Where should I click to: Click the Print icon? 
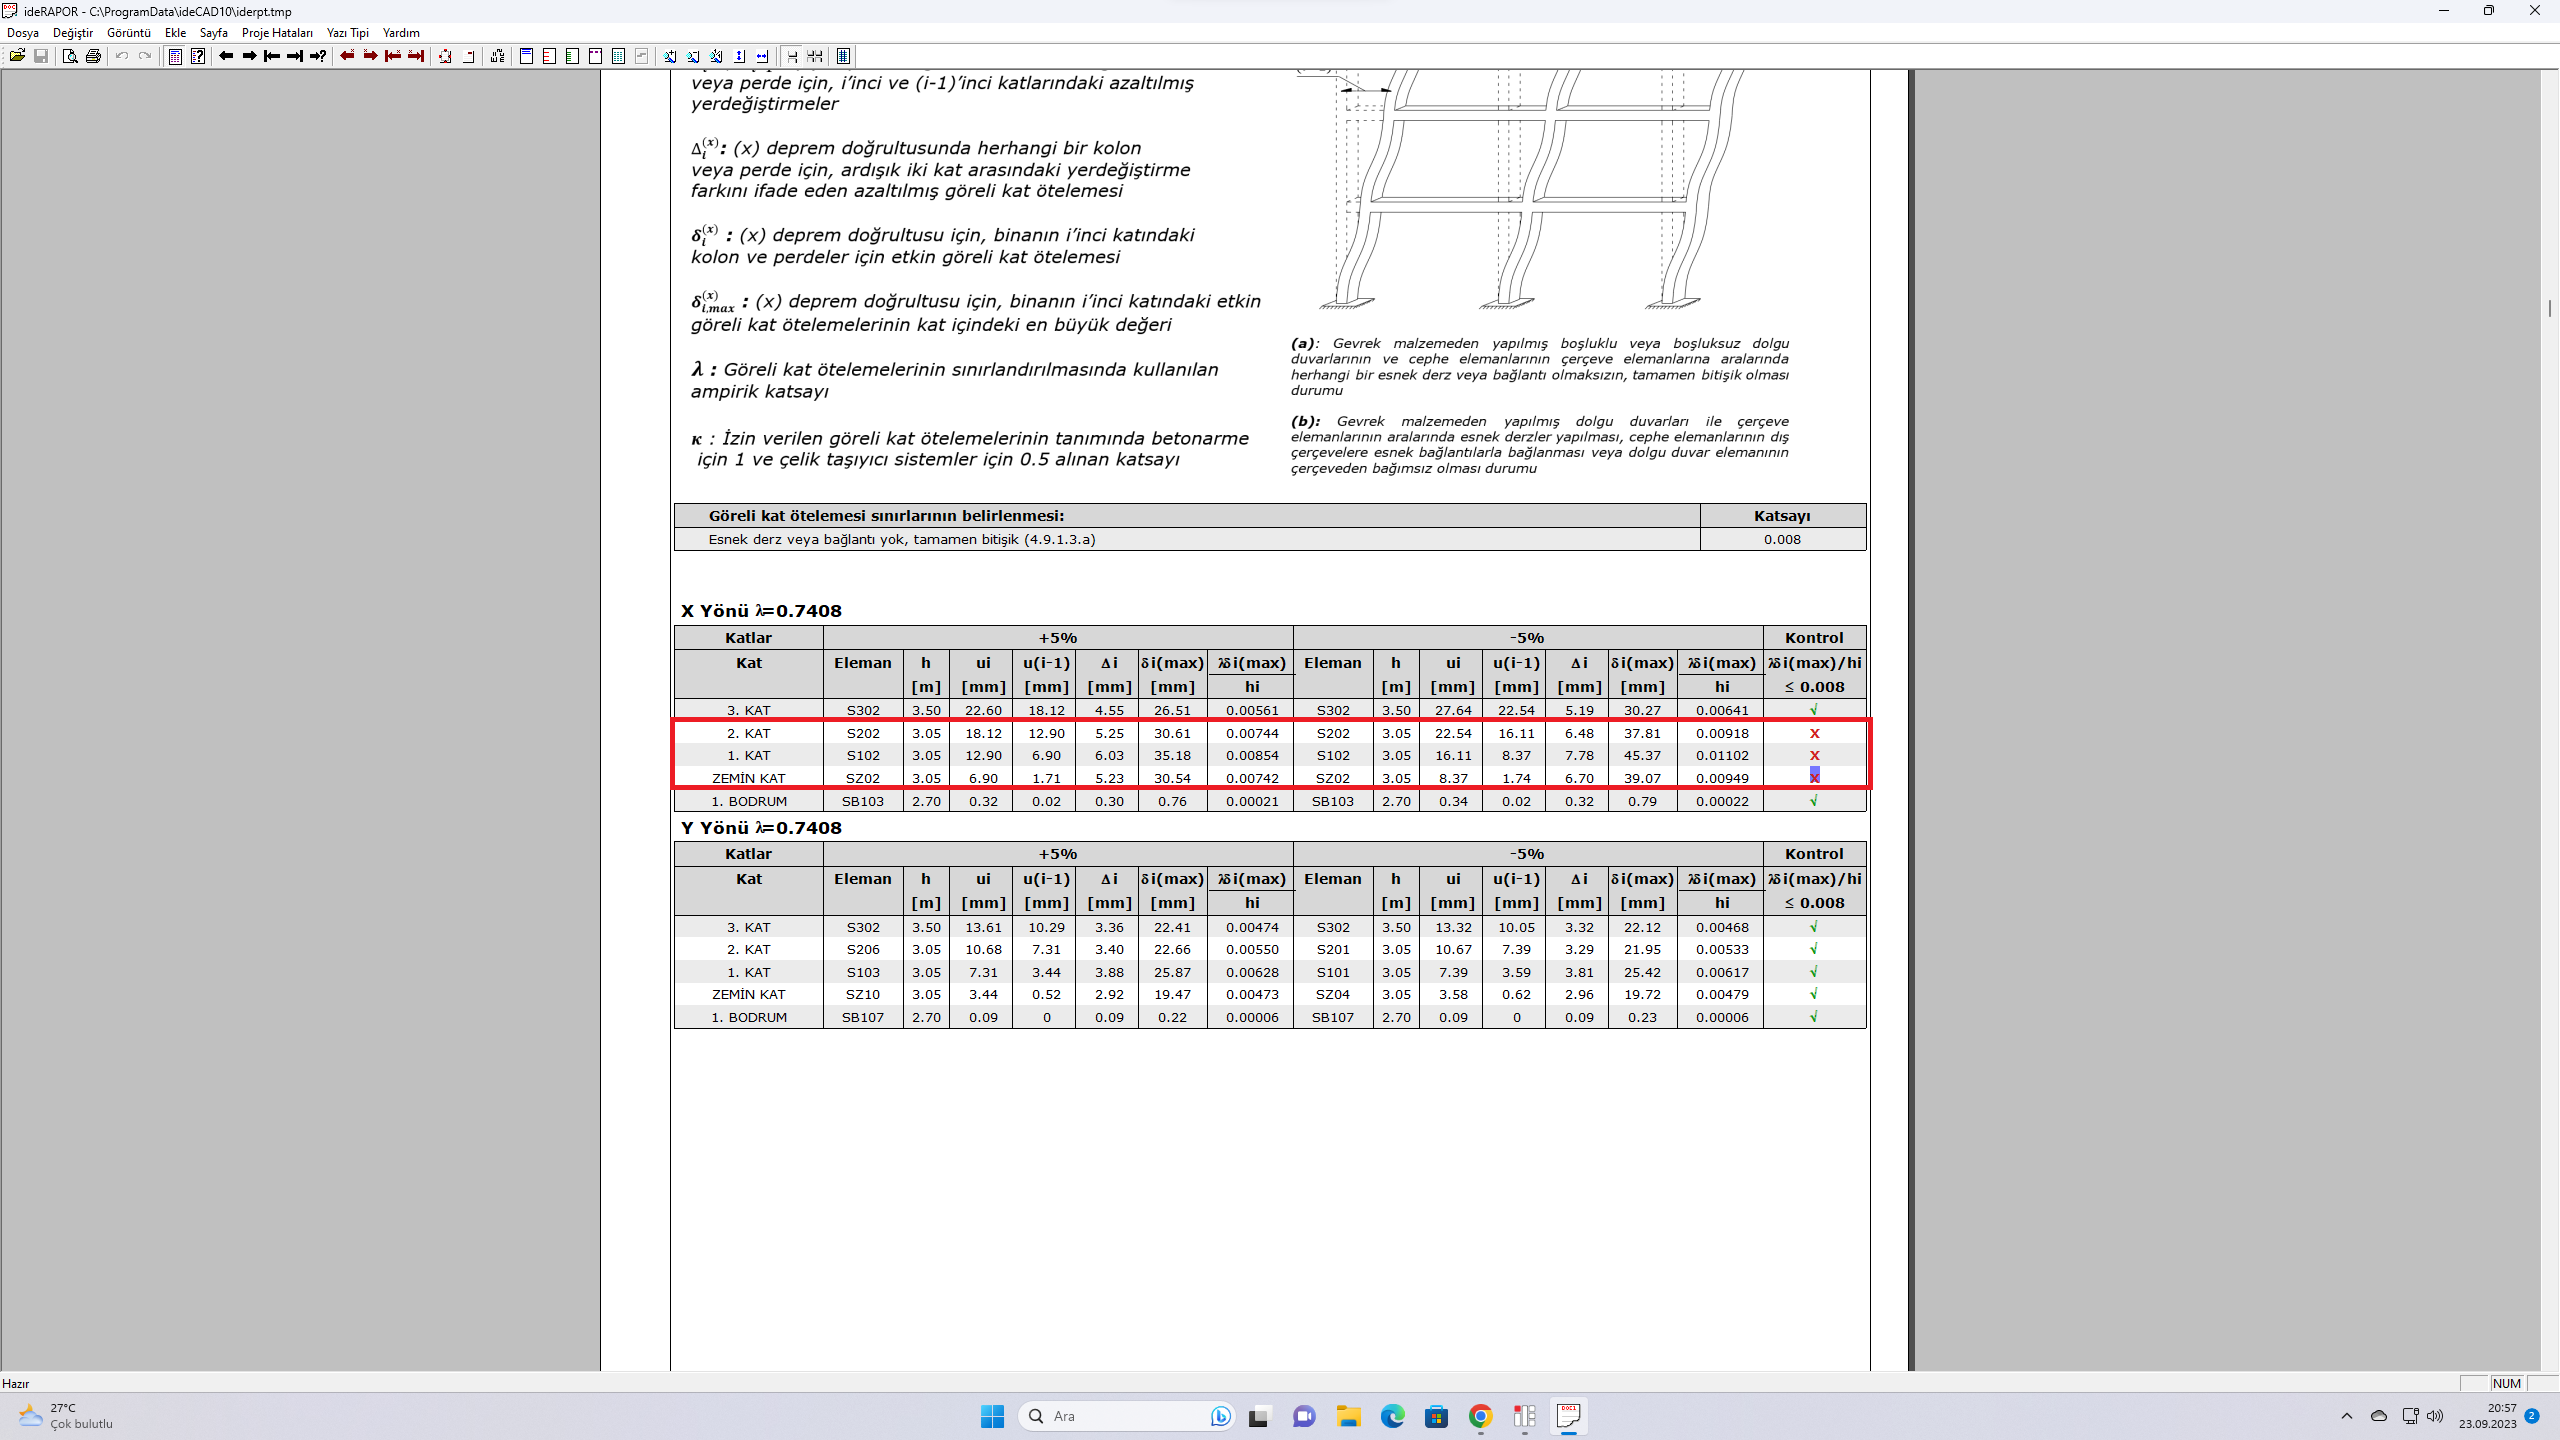click(x=93, y=56)
